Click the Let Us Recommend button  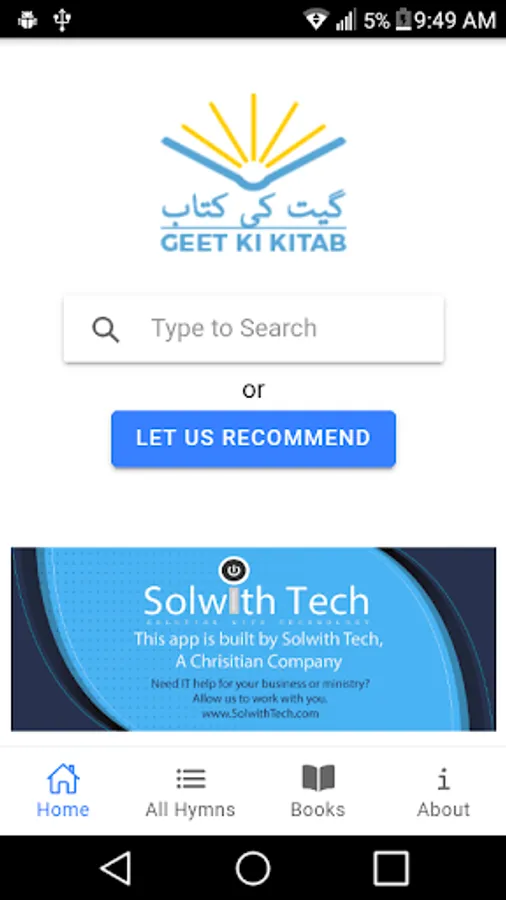point(254,439)
